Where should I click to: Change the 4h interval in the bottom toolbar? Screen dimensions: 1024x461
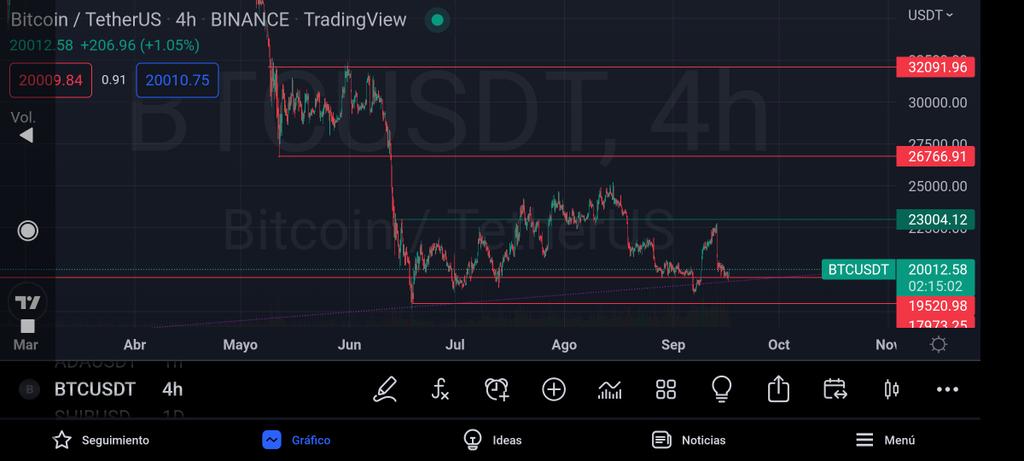pyautogui.click(x=172, y=390)
